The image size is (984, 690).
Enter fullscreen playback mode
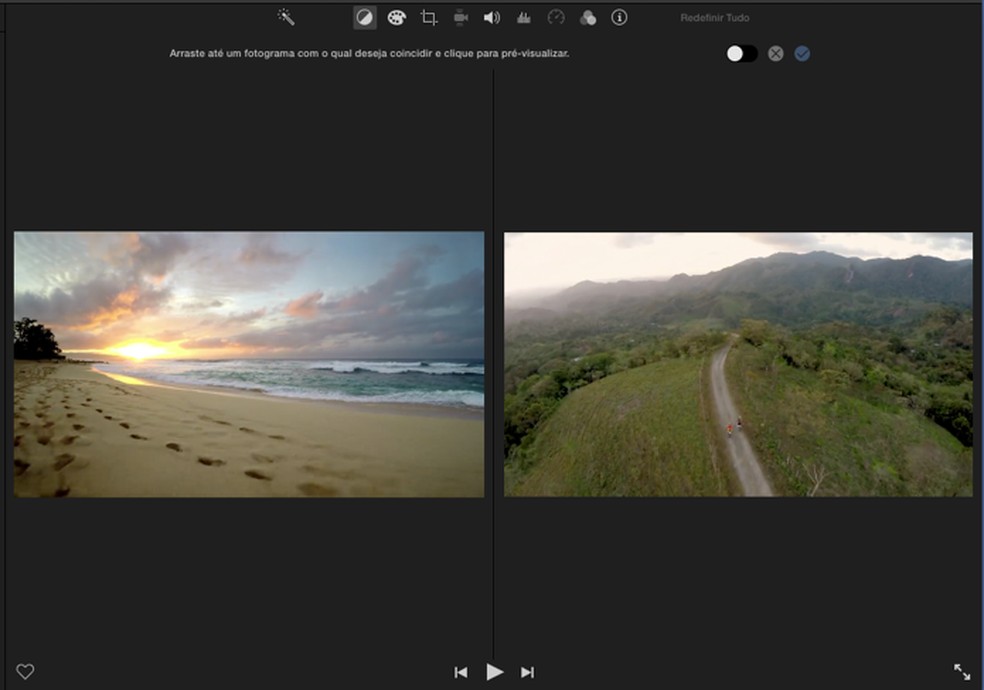(x=962, y=672)
